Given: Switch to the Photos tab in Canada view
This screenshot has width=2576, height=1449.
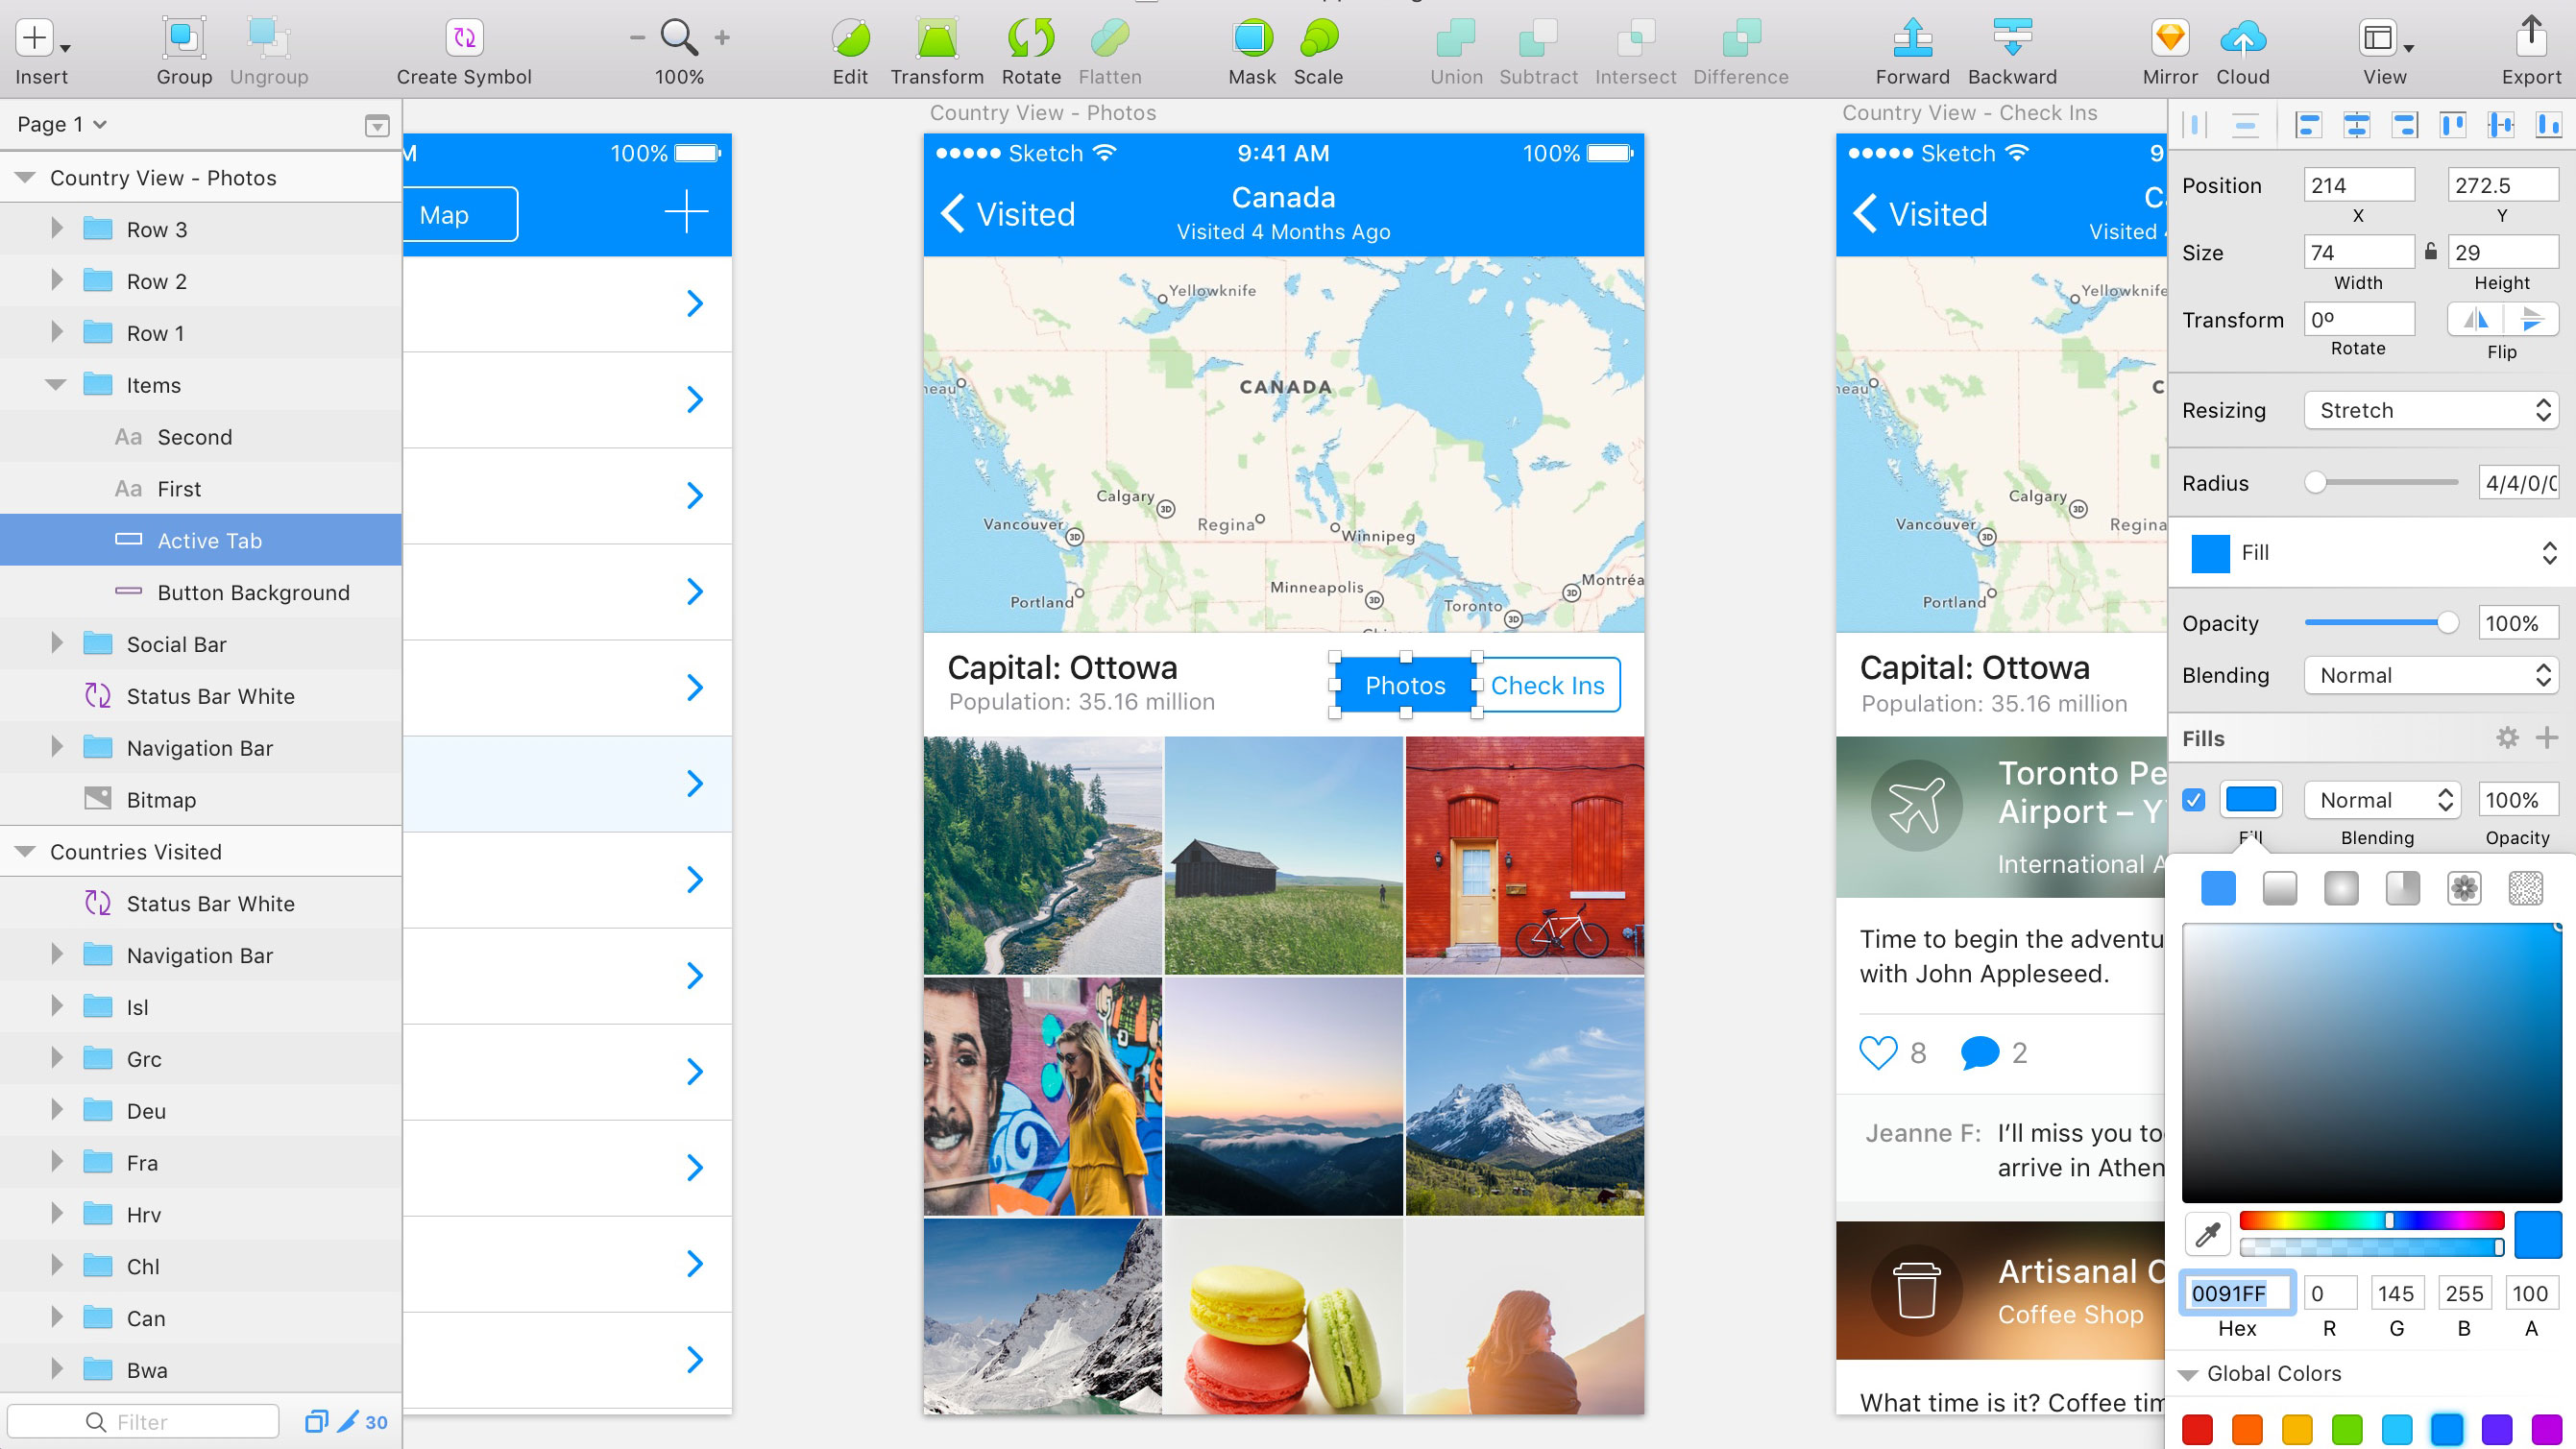Looking at the screenshot, I should 1405,685.
